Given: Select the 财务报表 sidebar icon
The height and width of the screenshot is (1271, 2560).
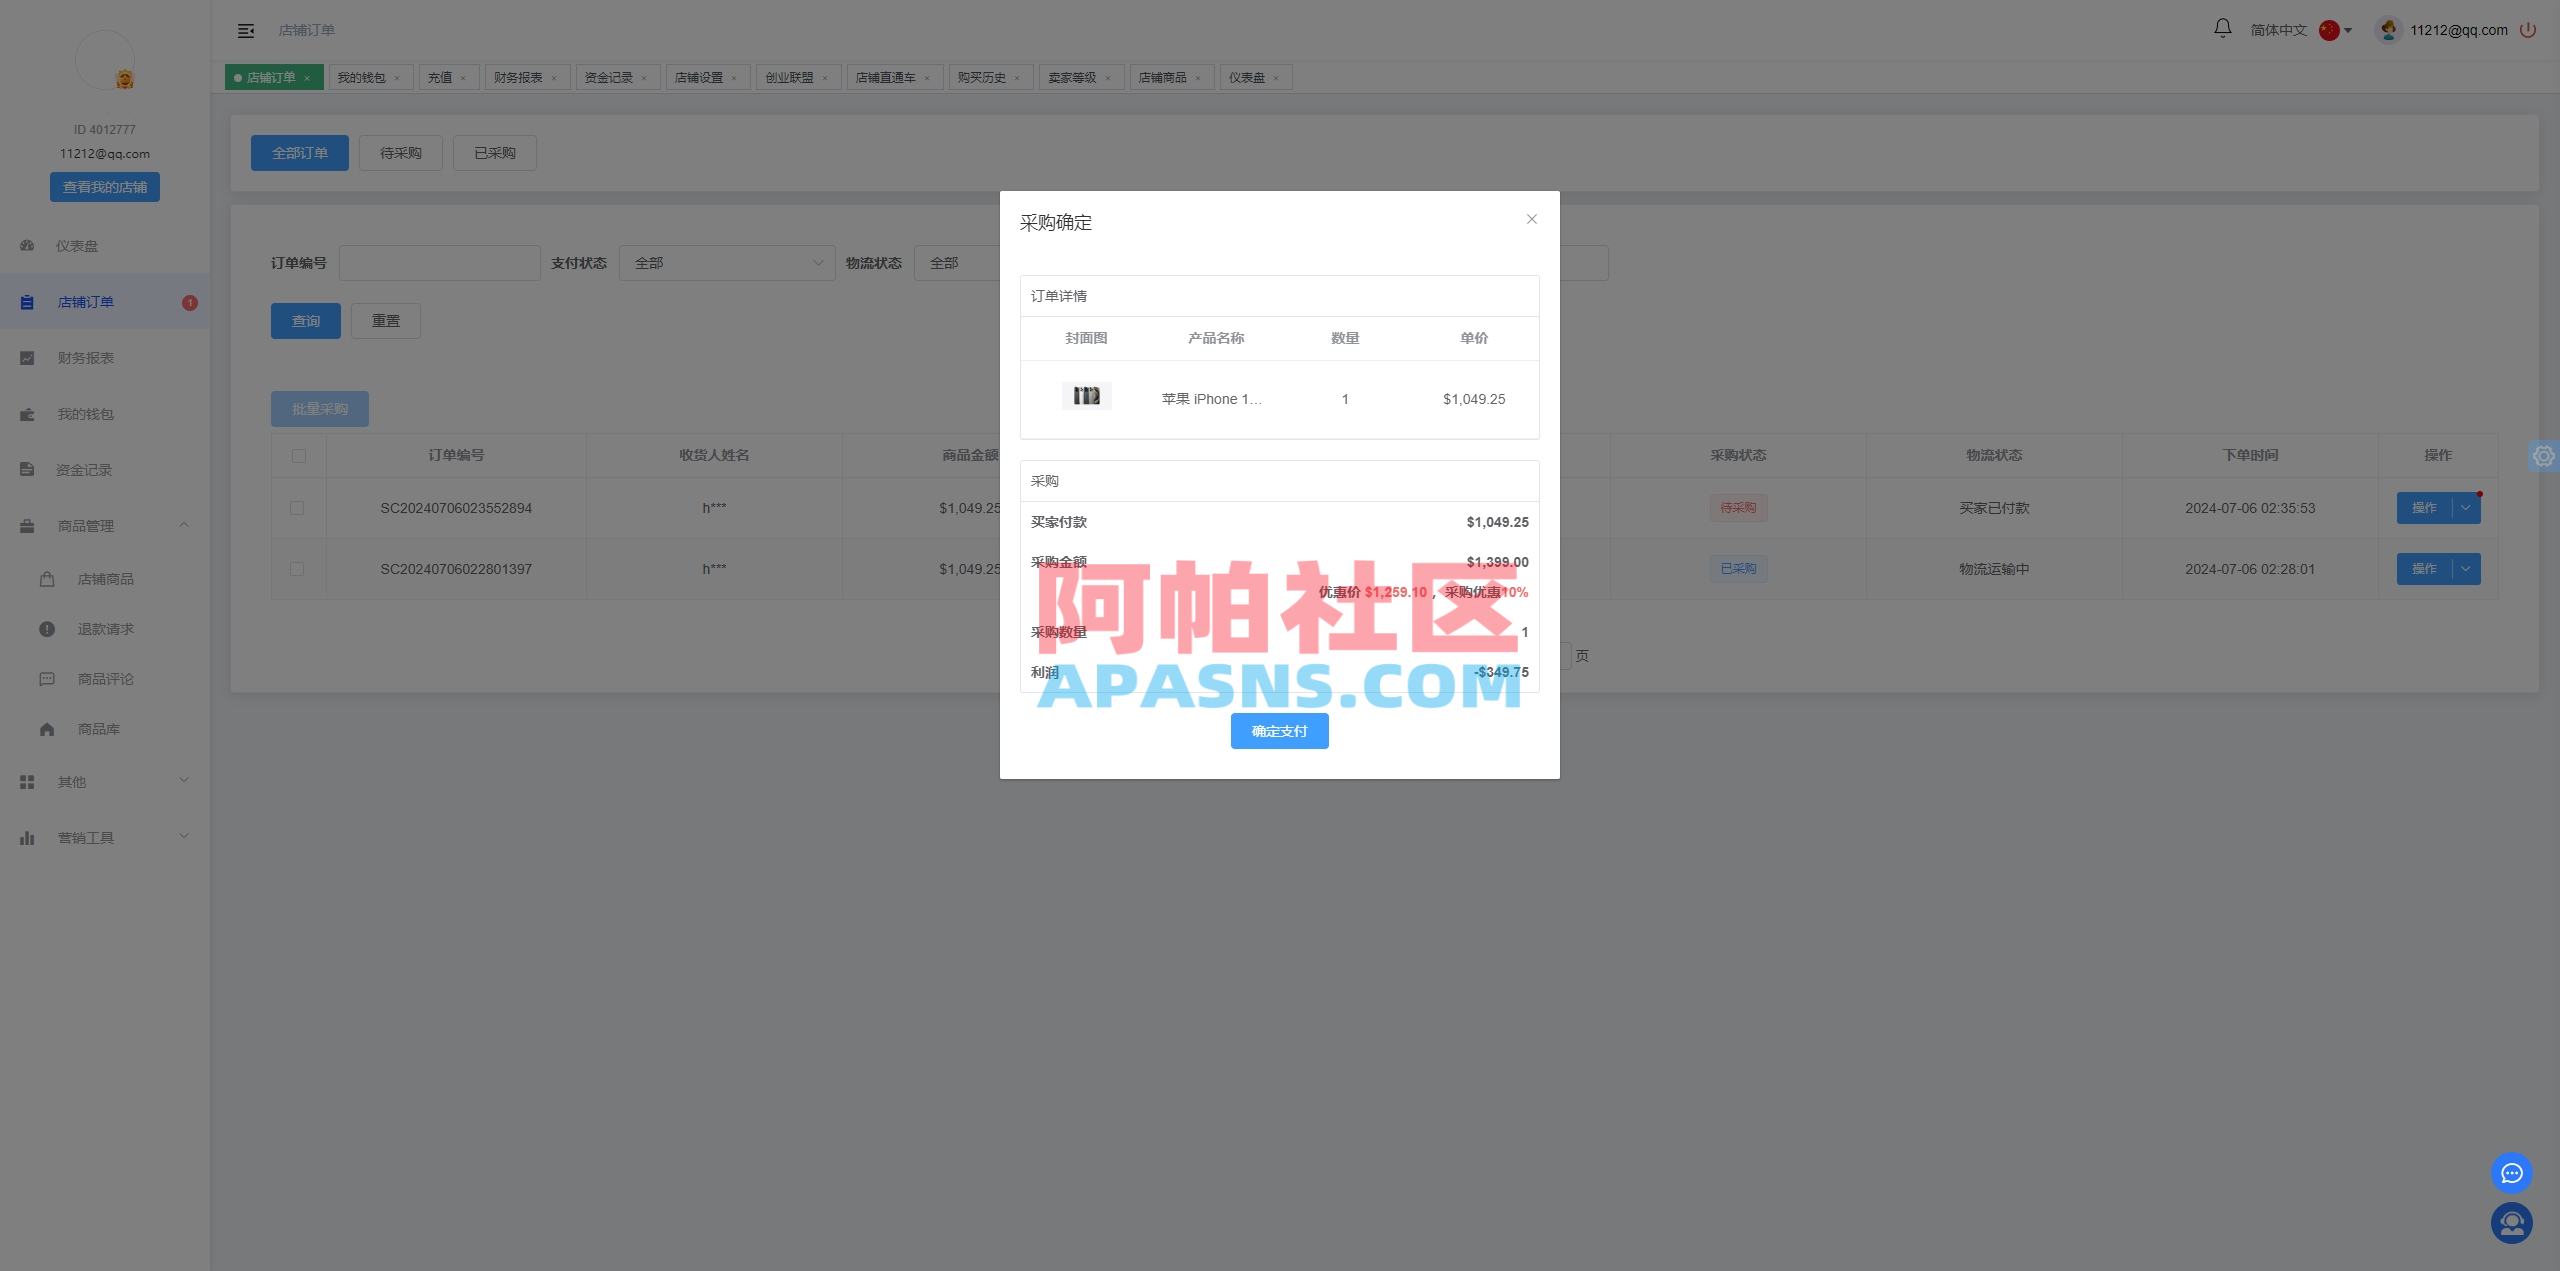Looking at the screenshot, I should (26, 357).
